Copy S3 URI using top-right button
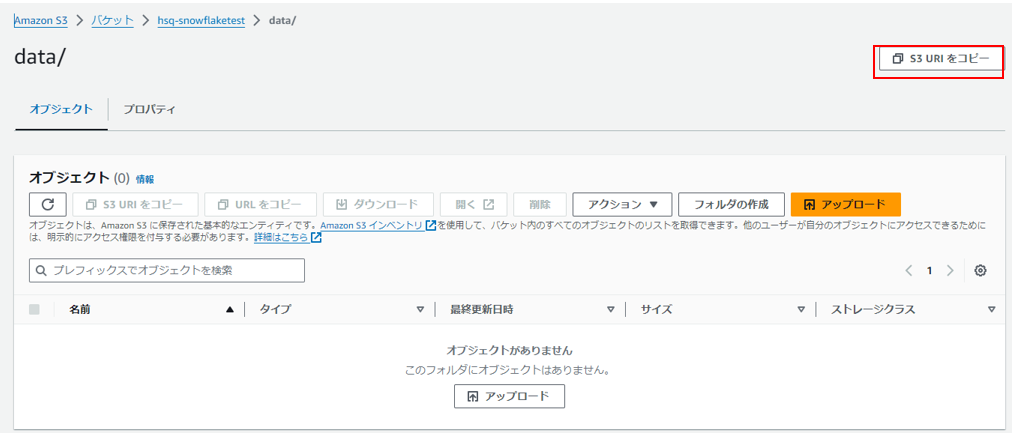This screenshot has height=433, width=1014. pos(941,59)
